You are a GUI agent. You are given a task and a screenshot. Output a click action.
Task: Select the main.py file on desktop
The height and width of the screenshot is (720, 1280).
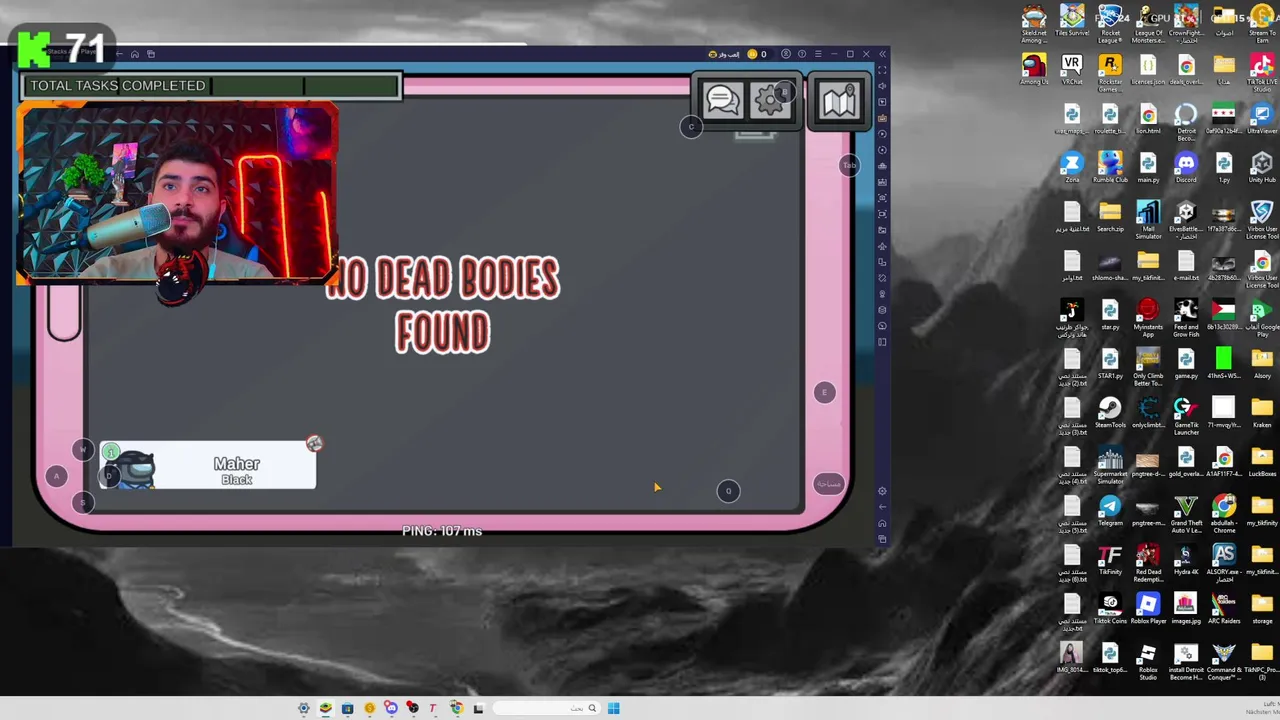[1148, 168]
